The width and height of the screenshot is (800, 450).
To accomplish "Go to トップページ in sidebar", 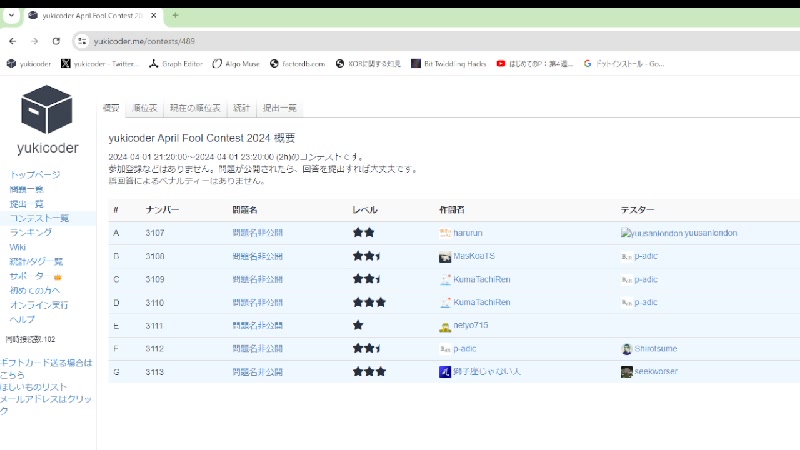I will pos(35,174).
